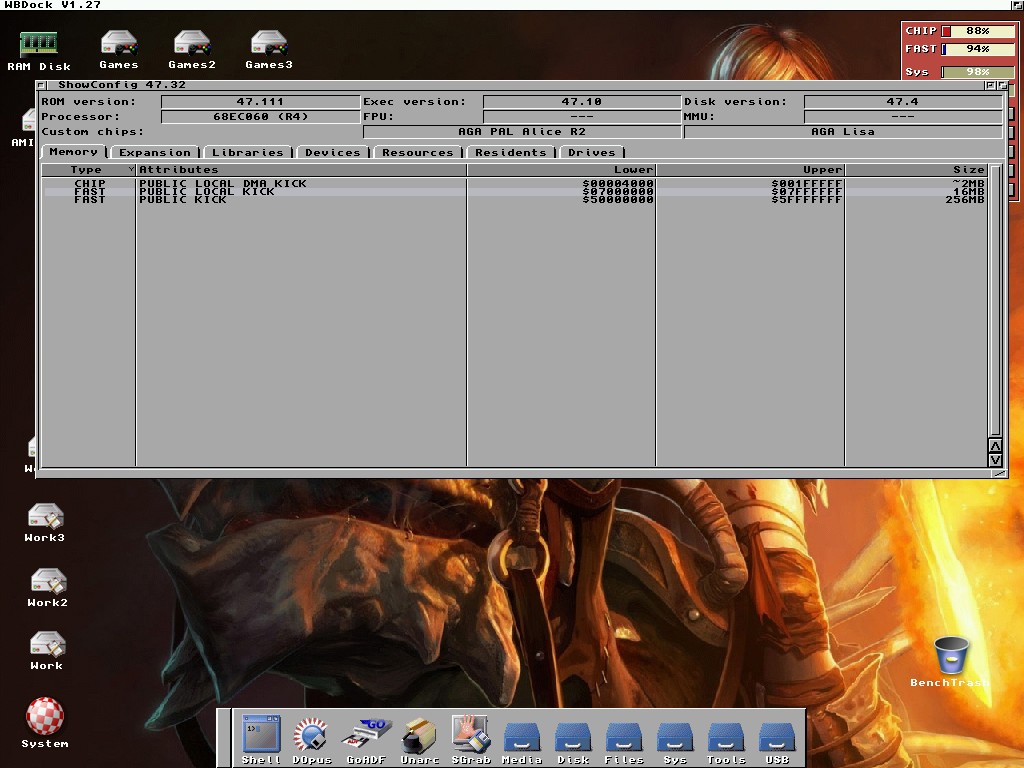Screen dimensions: 1024x768
Task: Click the Sys usage gauge
Action: pos(978,72)
